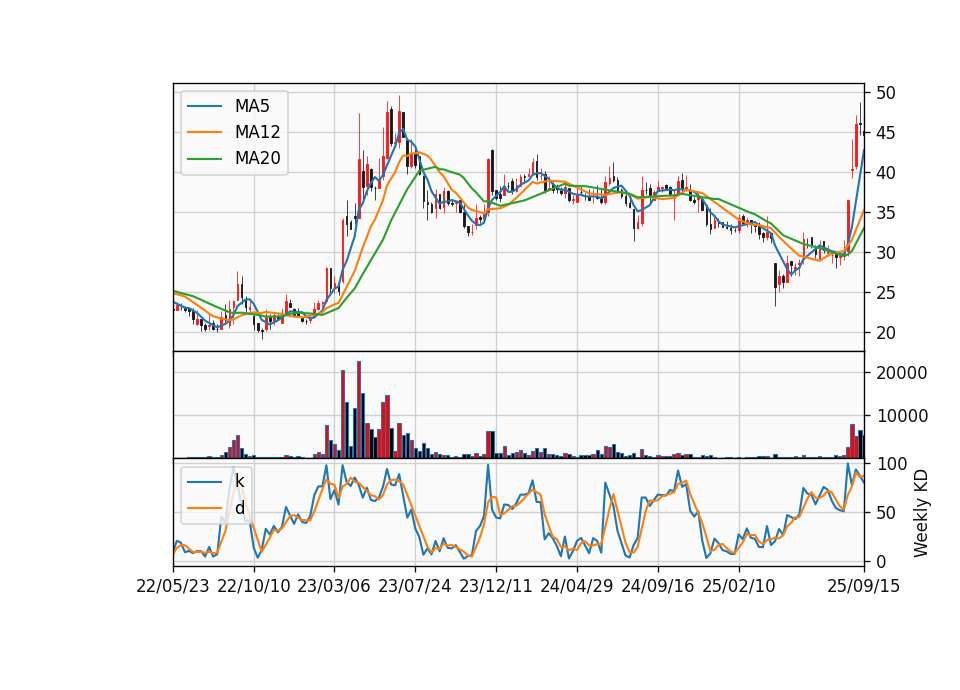Screen dimensions: 960x690
Task: Click the MA20 legend label
Action: coord(257,158)
